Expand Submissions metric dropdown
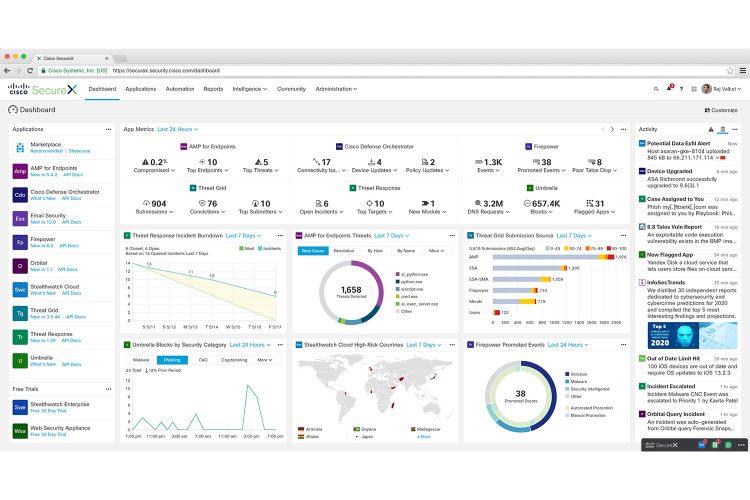 coord(154,211)
